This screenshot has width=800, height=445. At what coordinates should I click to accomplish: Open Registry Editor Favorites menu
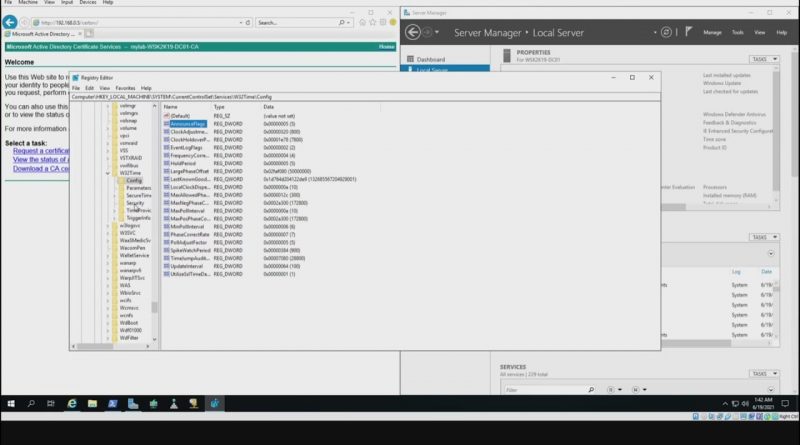click(125, 88)
